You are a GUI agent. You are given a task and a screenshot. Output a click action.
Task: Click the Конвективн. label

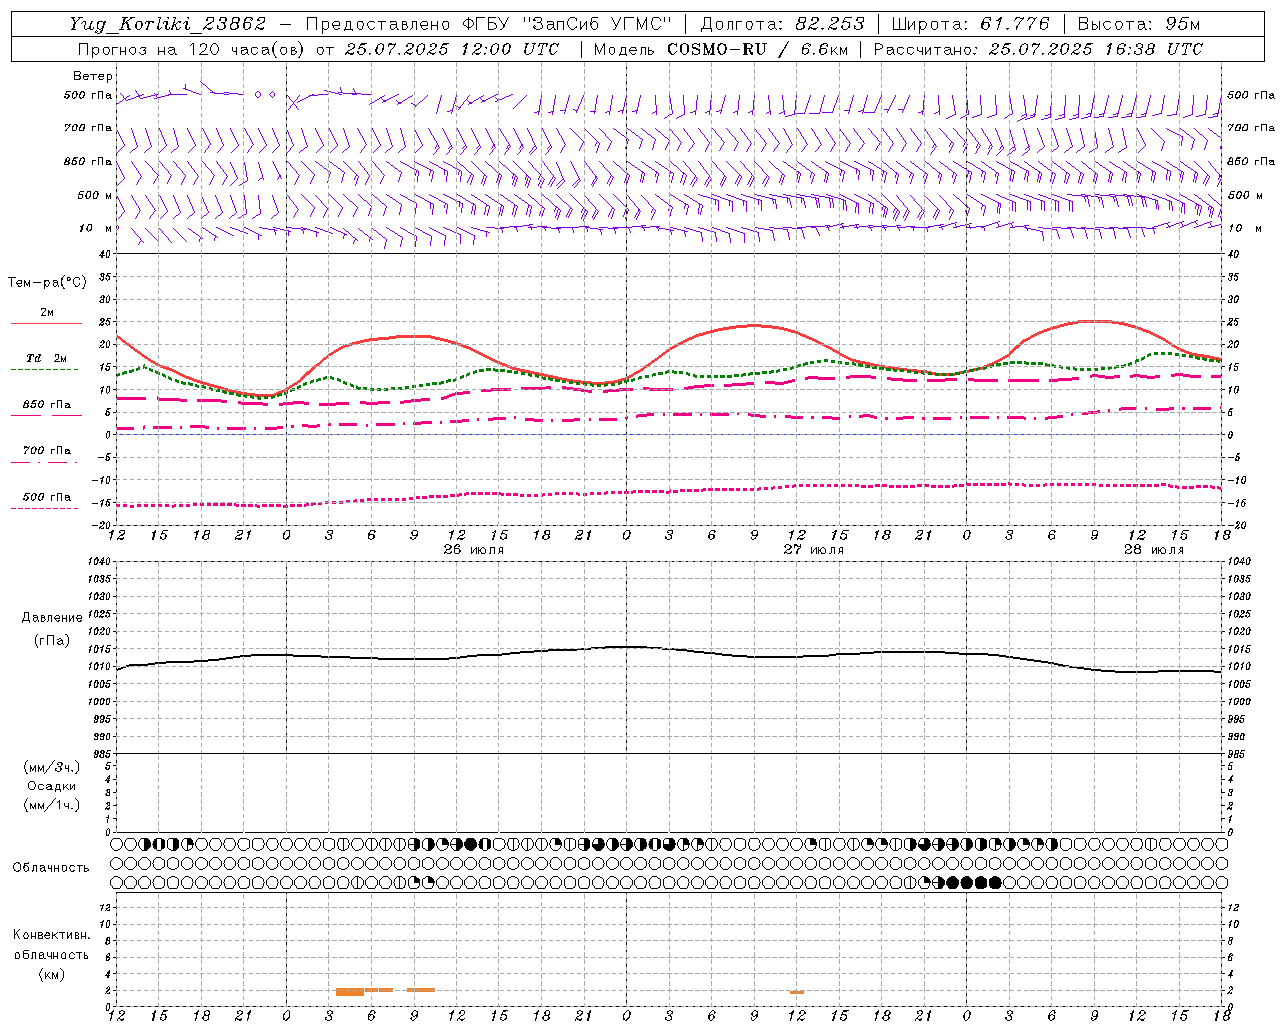pos(51,935)
